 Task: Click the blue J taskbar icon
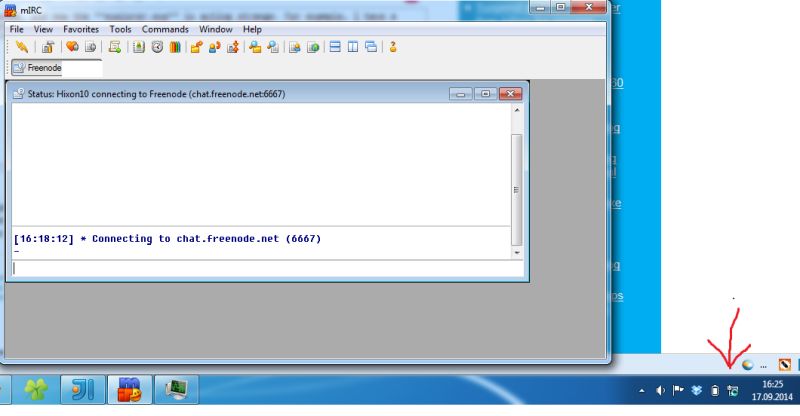click(x=83, y=390)
